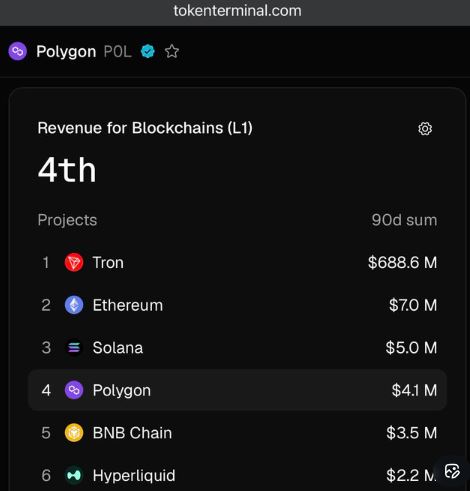Viewport: 470px width, 491px height.
Task: Select the BNB Chain project name
Action: pyautogui.click(x=132, y=433)
